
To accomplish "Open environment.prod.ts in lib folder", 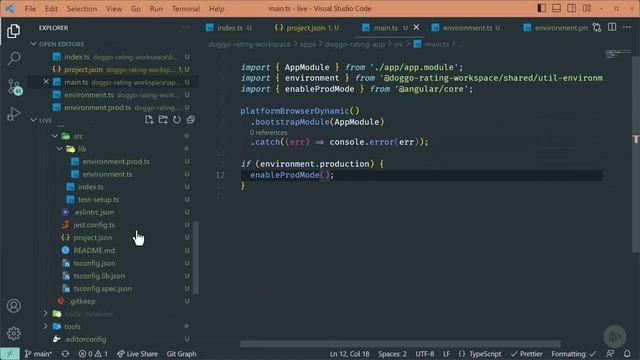I will click(x=116, y=162).
